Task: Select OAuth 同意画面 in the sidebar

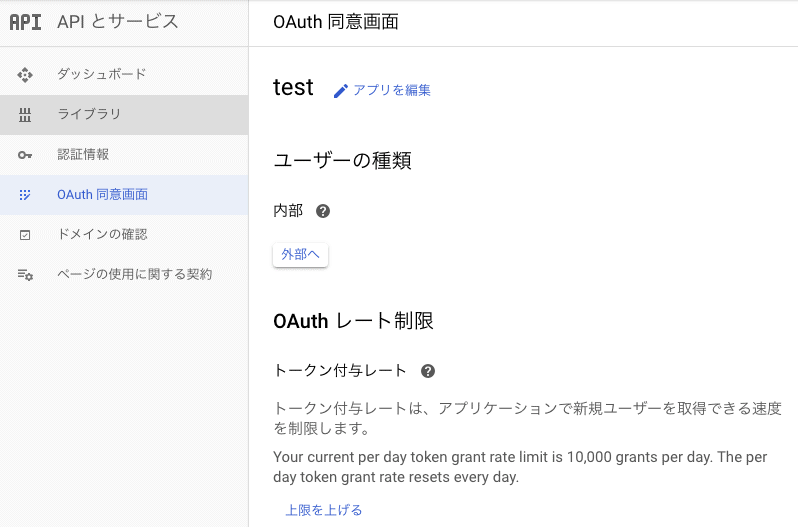Action: 102,194
